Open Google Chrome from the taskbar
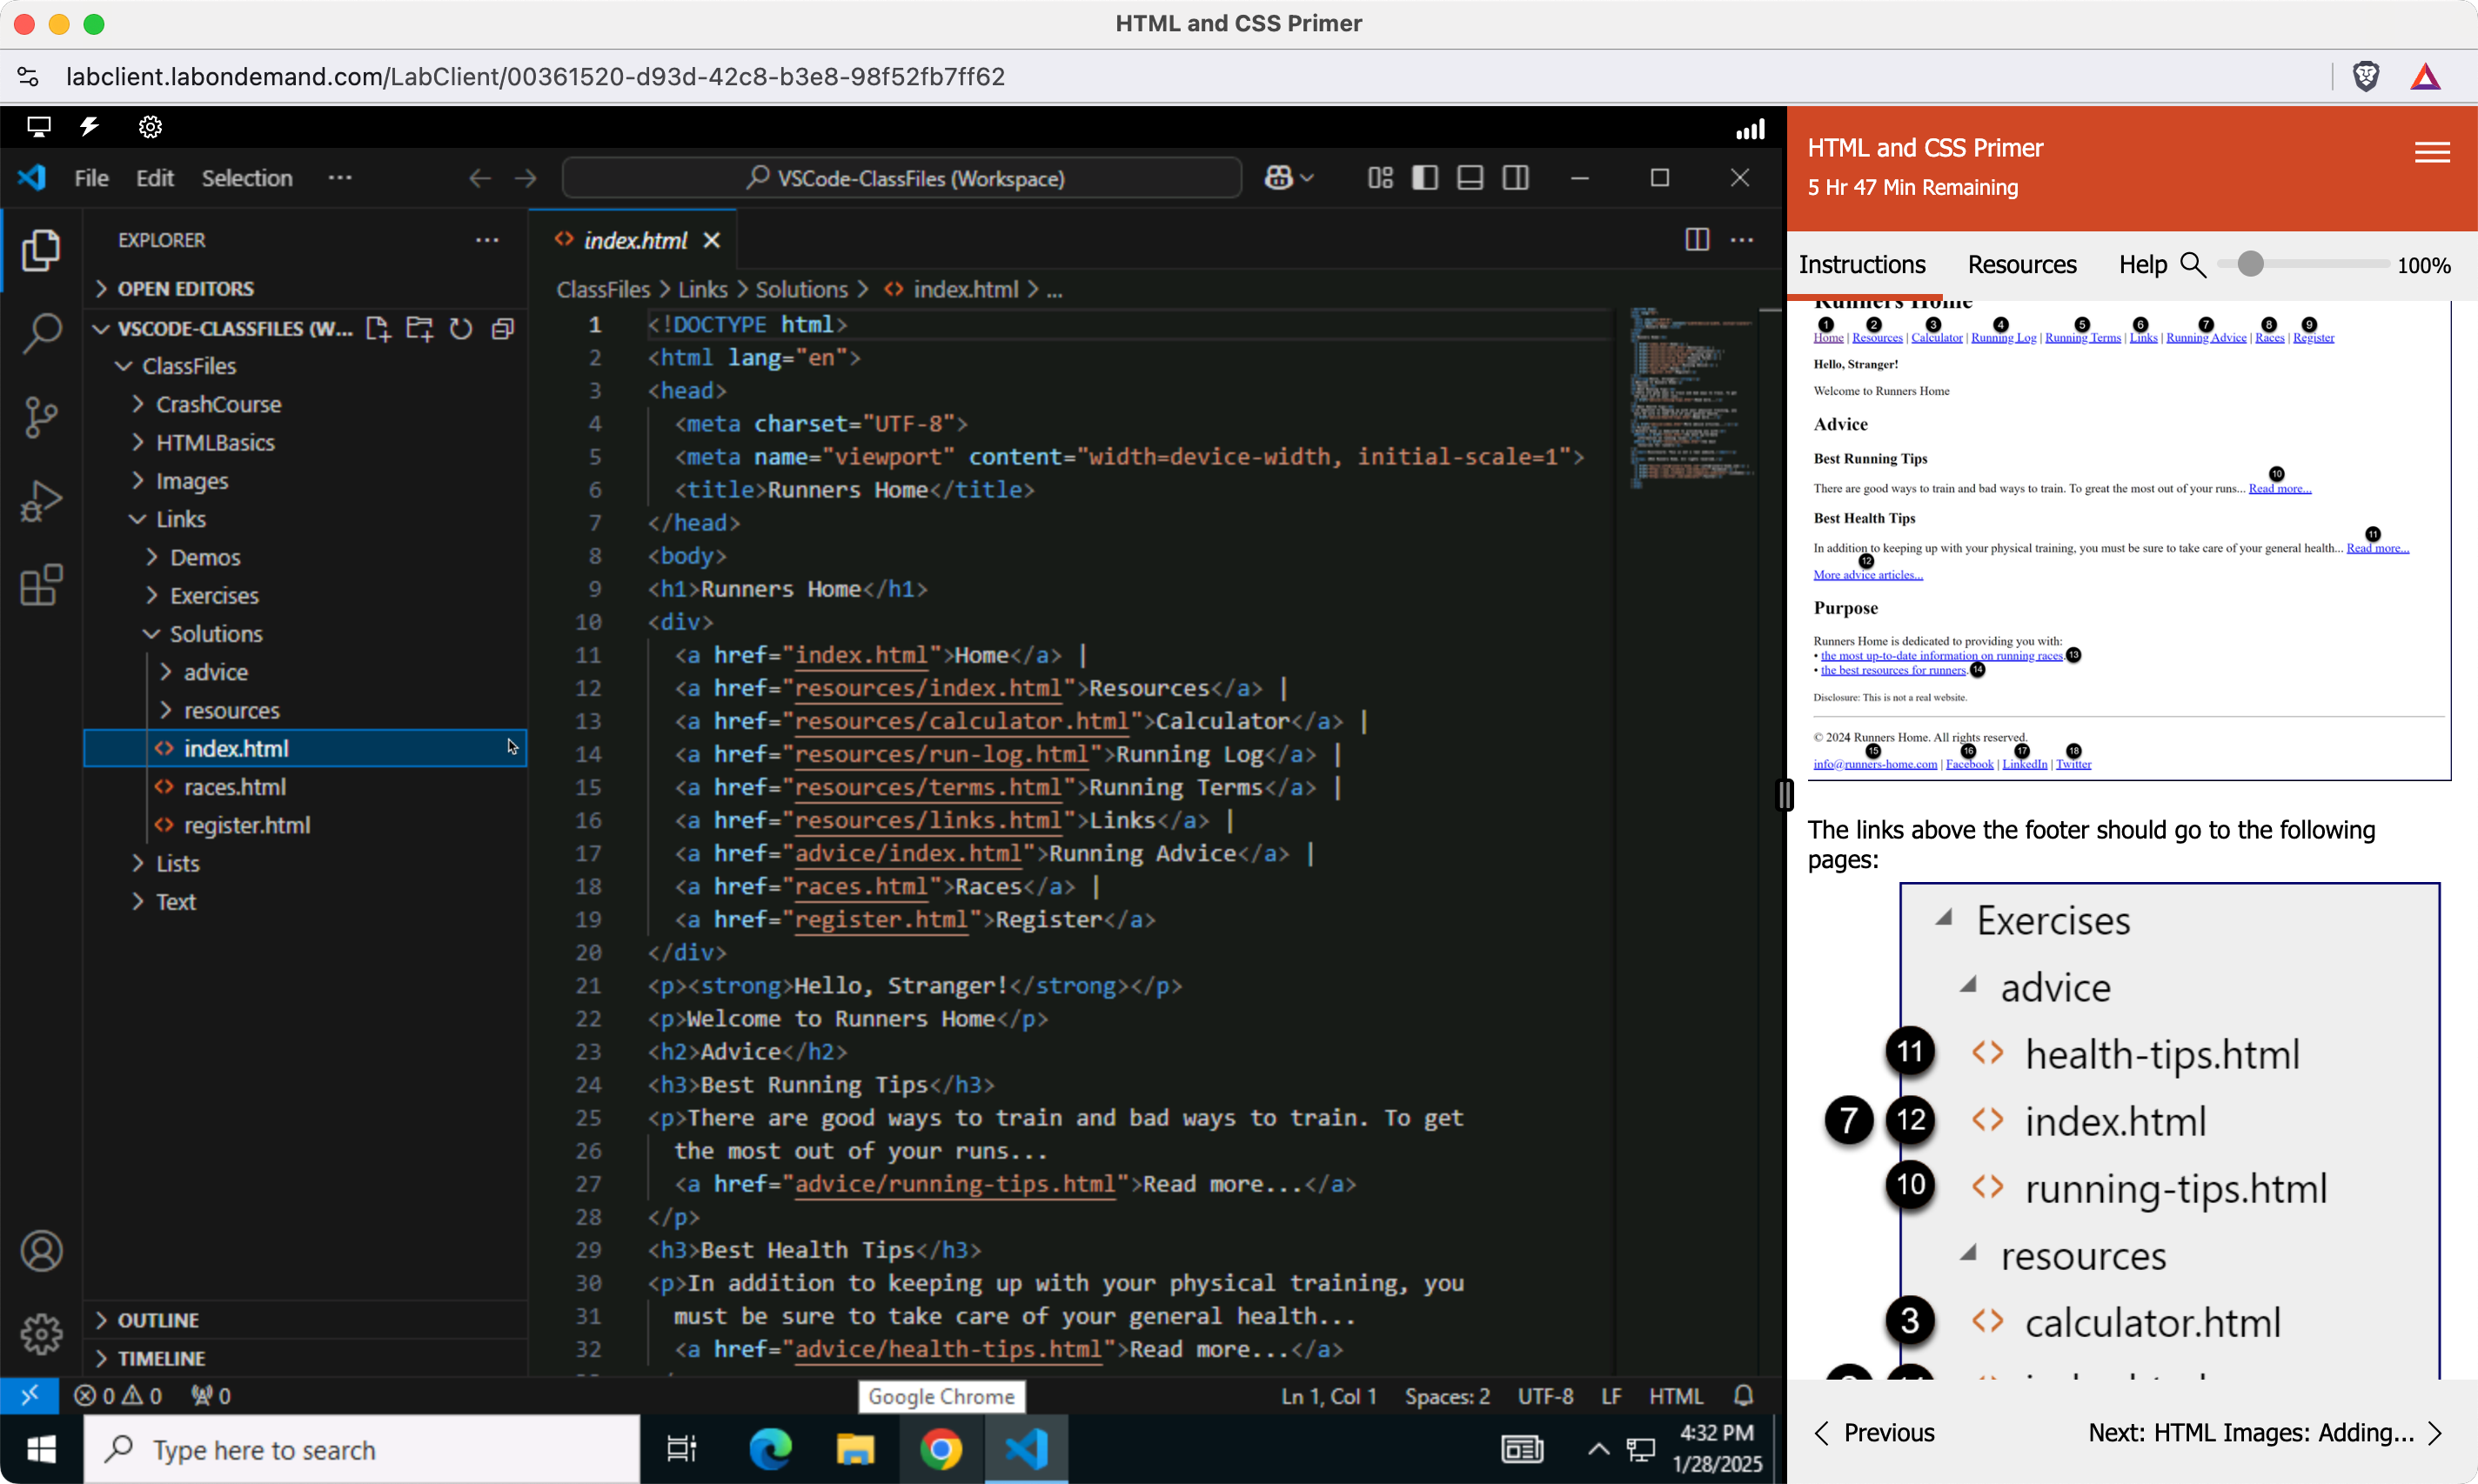2478x1484 pixels. click(x=940, y=1450)
